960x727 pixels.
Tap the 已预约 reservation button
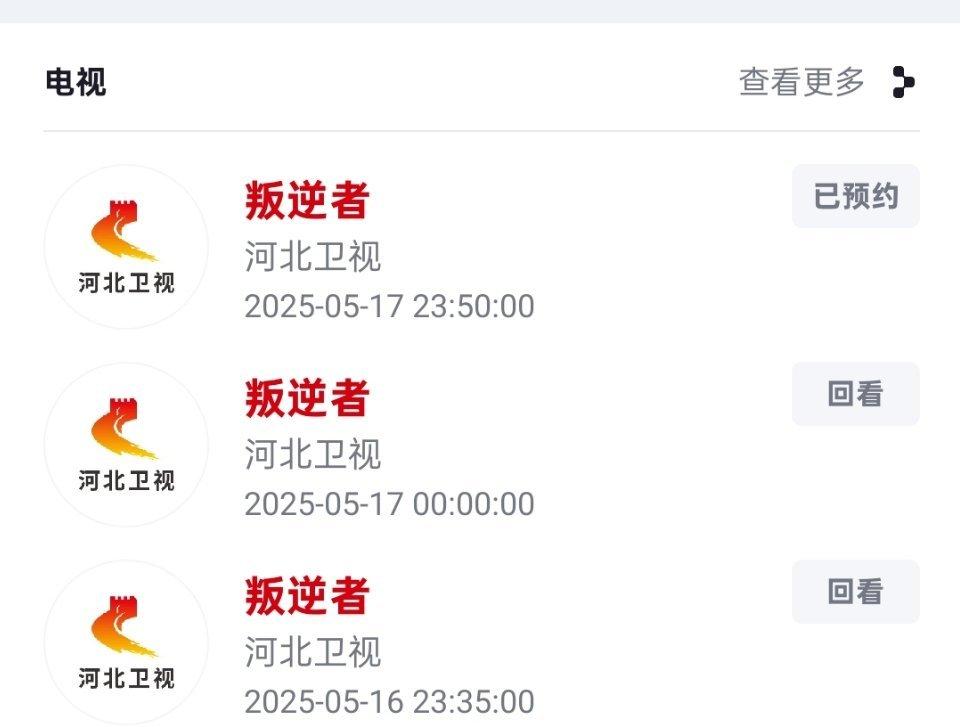click(x=855, y=196)
